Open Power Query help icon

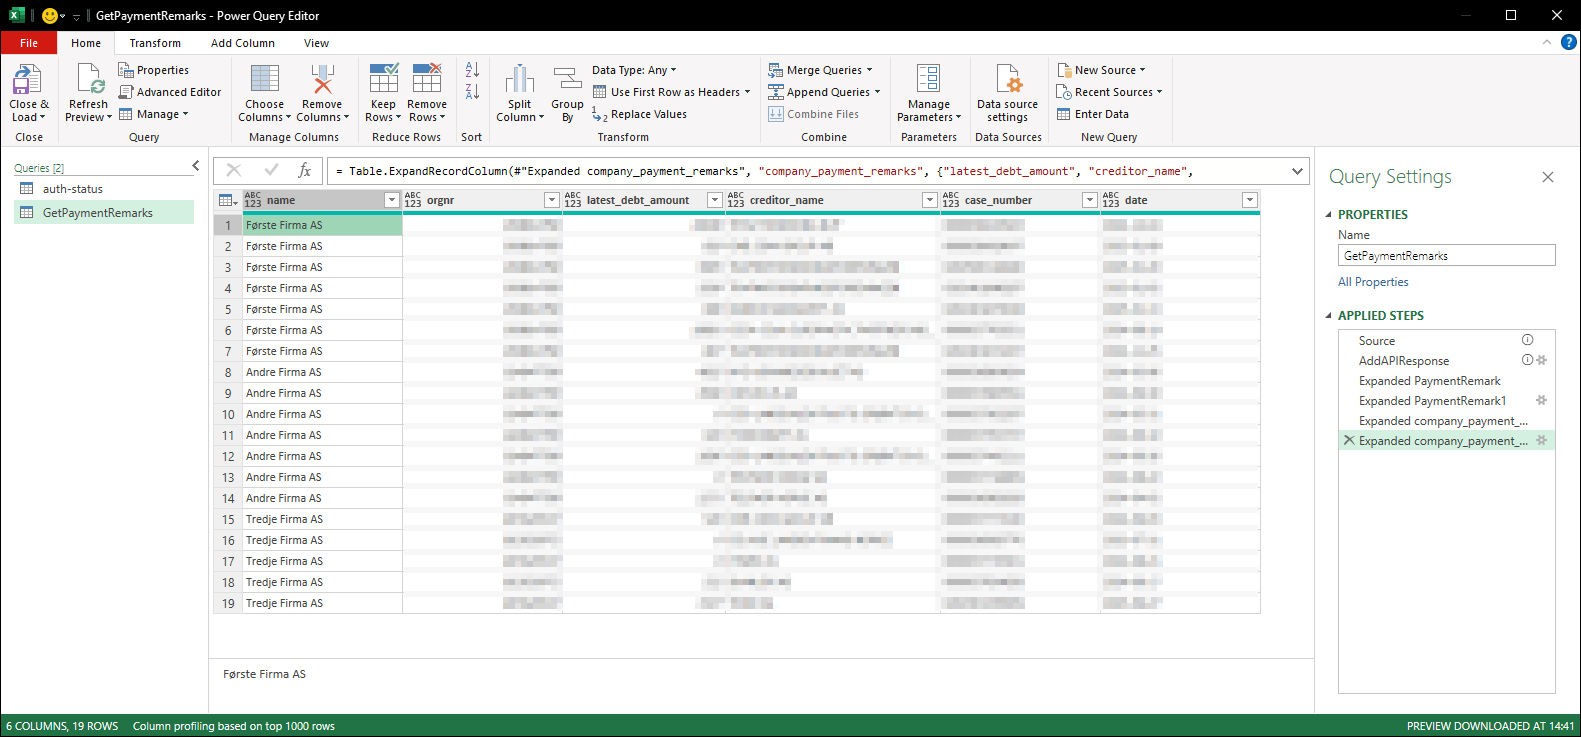point(1569,42)
